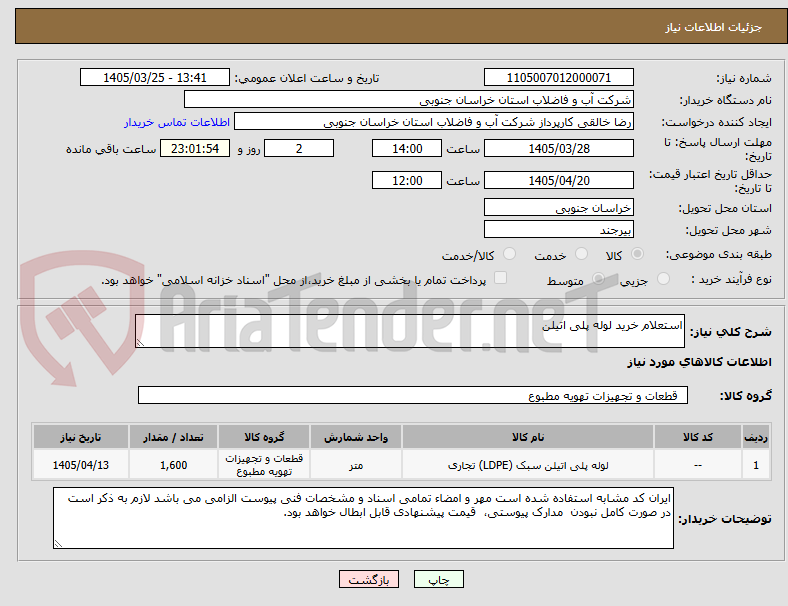This screenshot has height=606, width=788.
Task: Click the price validity date 1405/04/20
Action: click(x=559, y=180)
